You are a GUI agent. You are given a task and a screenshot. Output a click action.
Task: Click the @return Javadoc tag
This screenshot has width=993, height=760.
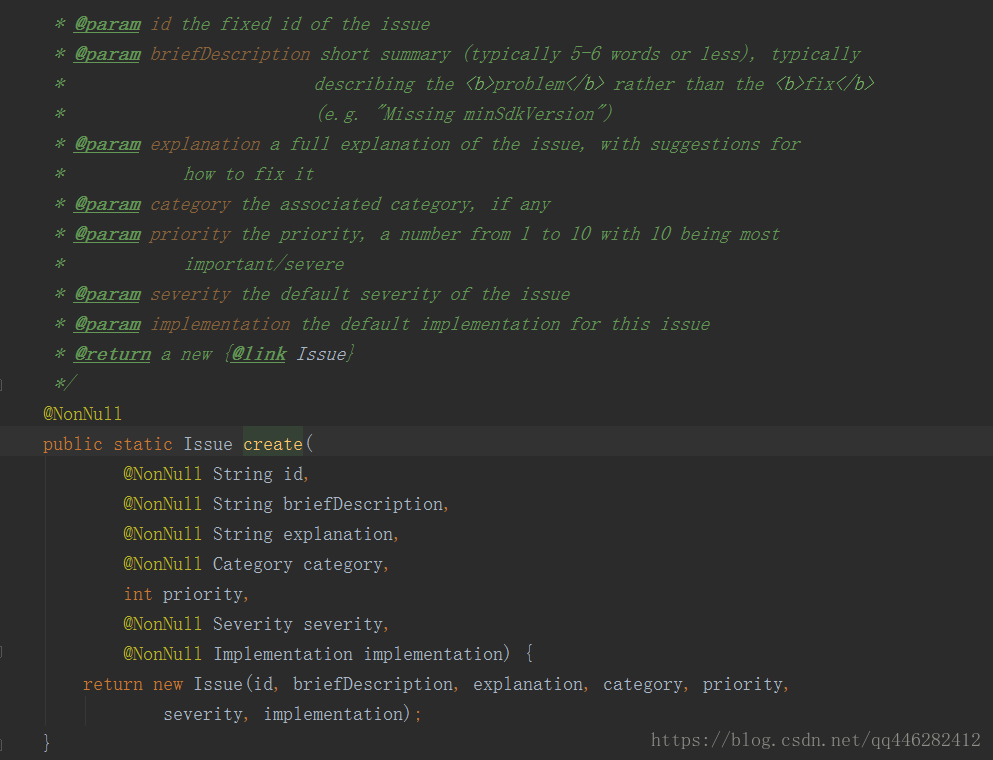[112, 354]
